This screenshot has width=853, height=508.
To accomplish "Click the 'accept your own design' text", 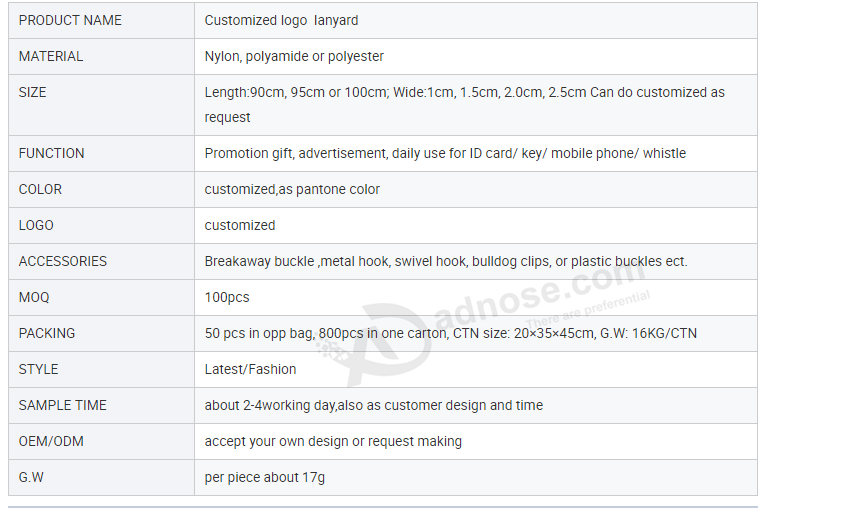I will [x=333, y=441].
